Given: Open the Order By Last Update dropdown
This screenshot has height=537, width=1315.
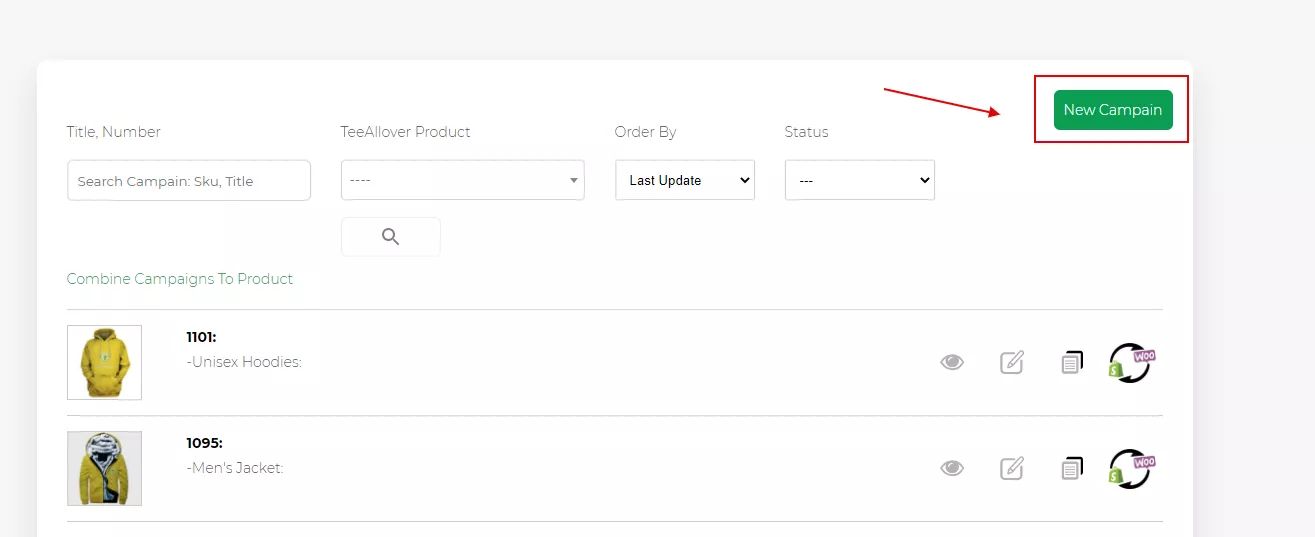Looking at the screenshot, I should pos(685,181).
